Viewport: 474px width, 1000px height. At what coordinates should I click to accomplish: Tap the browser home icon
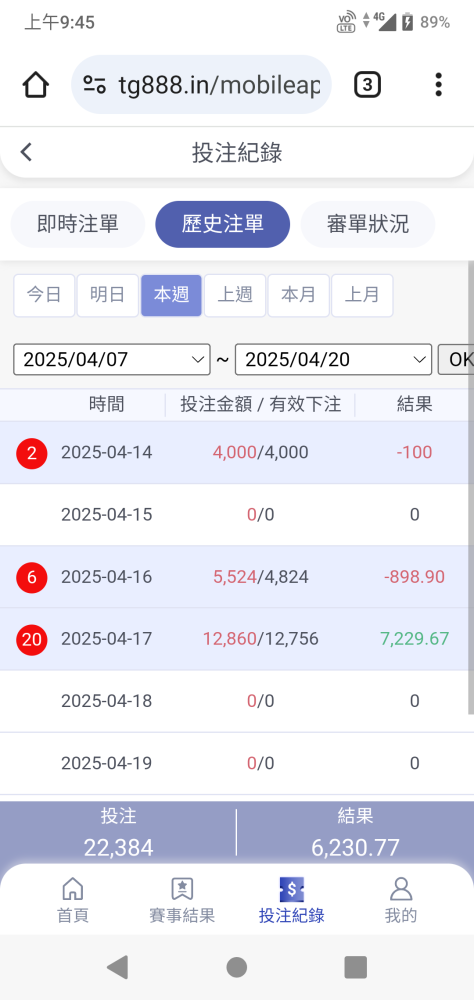(x=36, y=85)
